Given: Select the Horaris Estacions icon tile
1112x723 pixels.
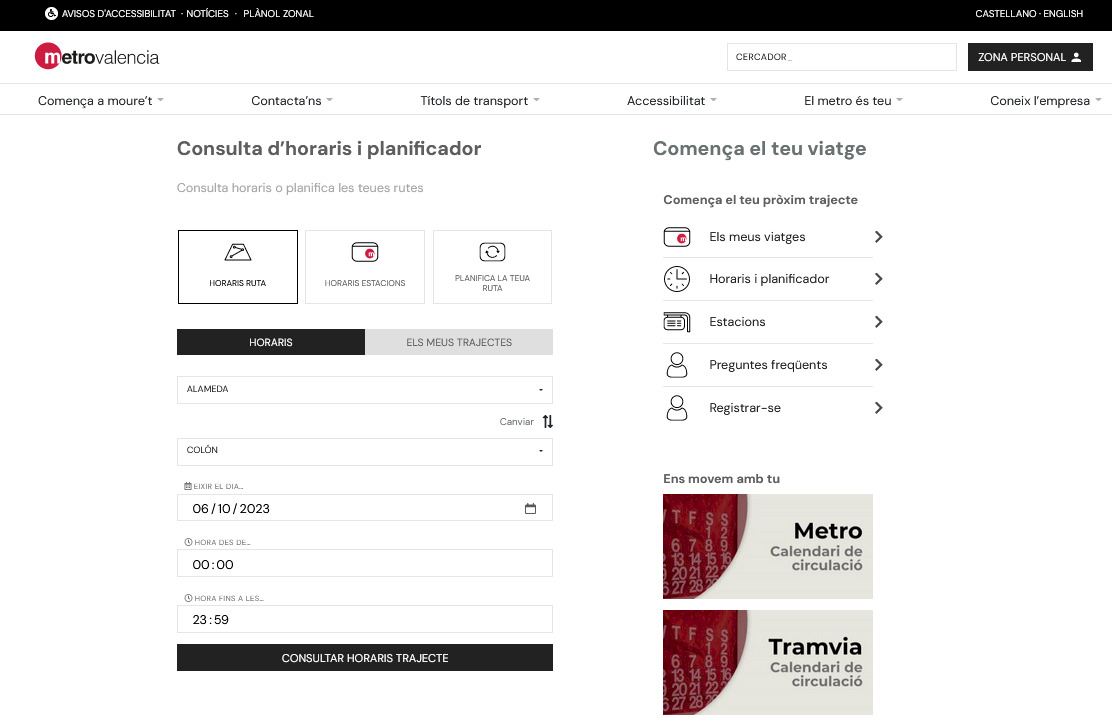Looking at the screenshot, I should pos(365,266).
